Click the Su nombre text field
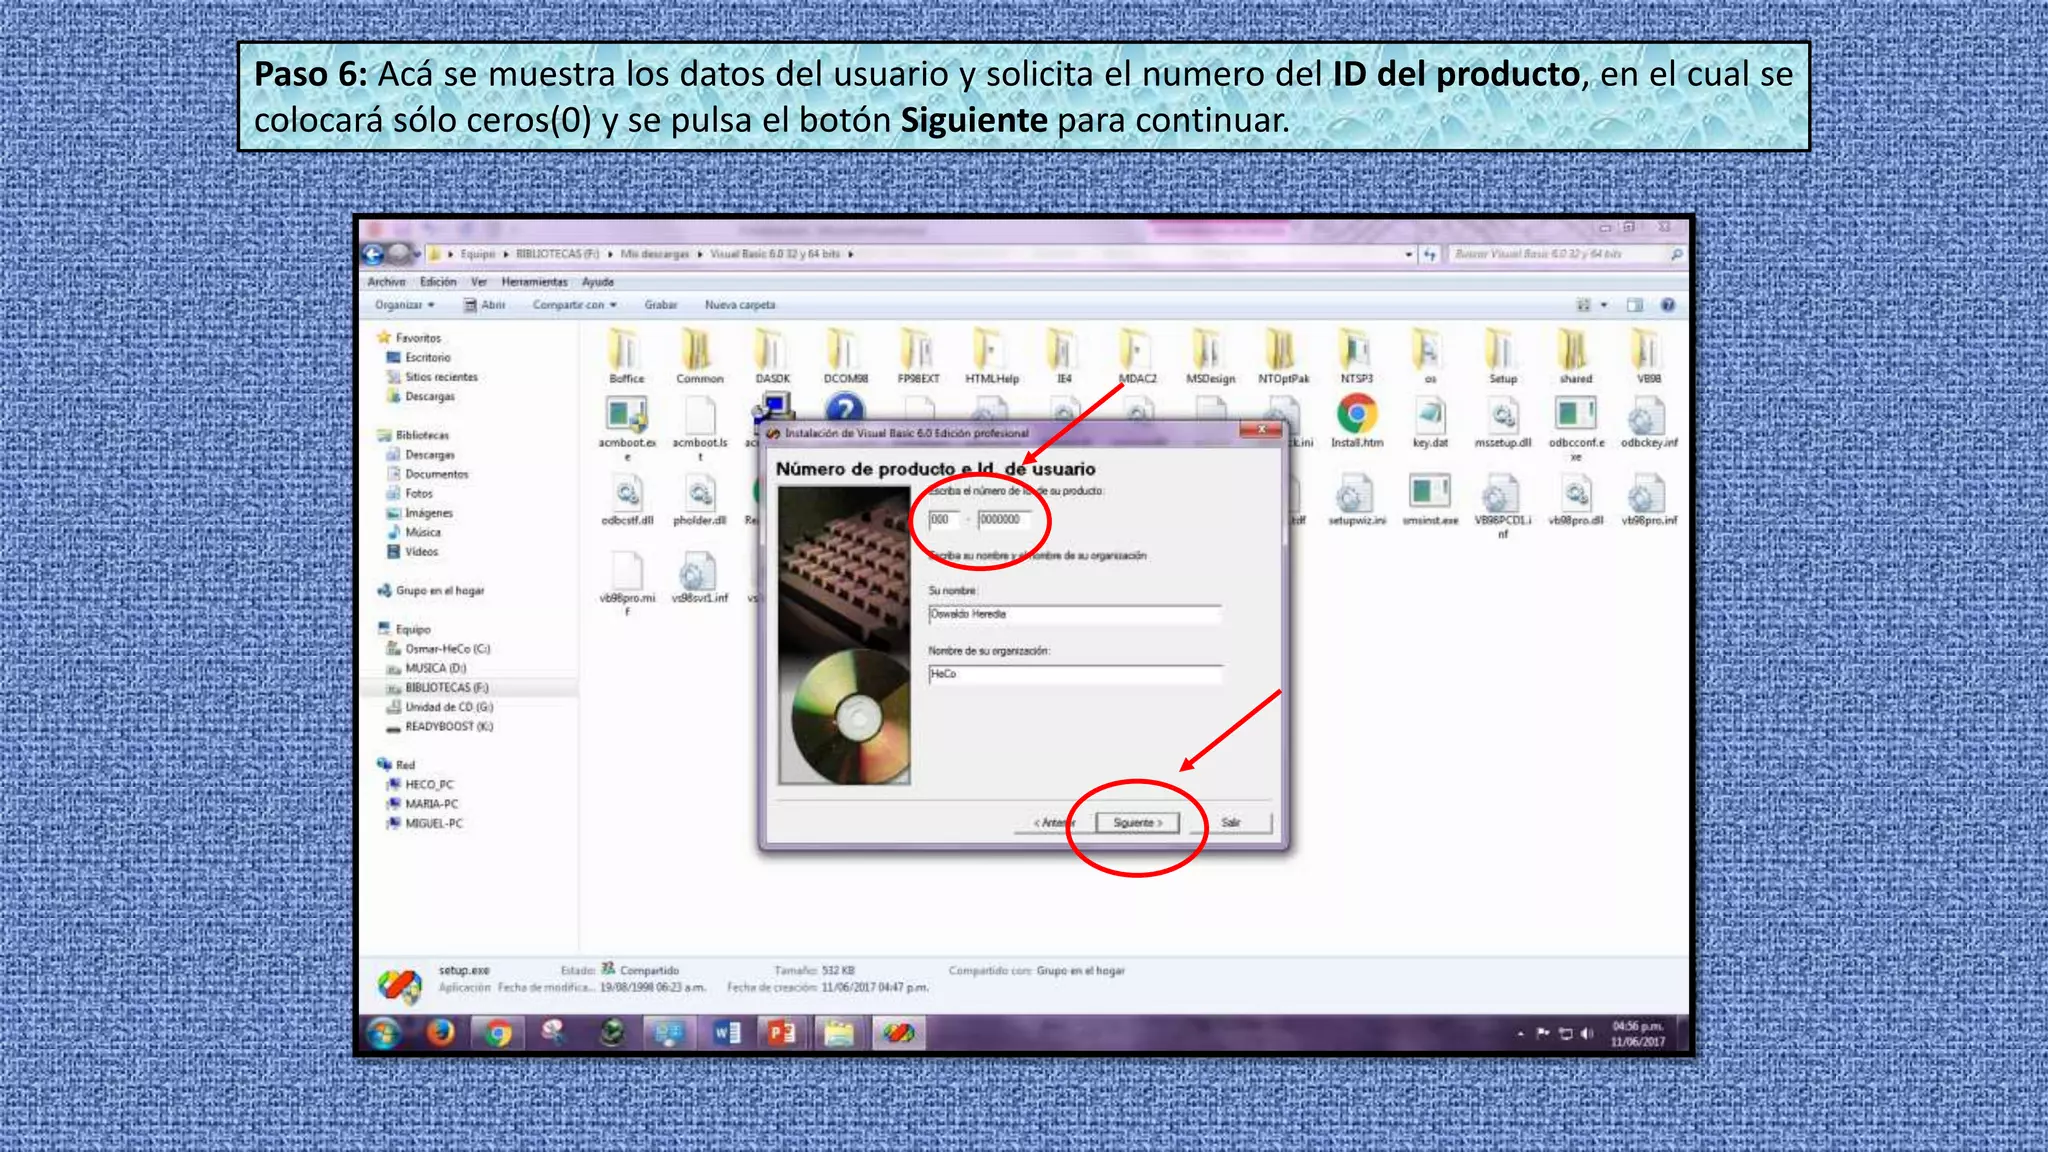 (x=1074, y=614)
